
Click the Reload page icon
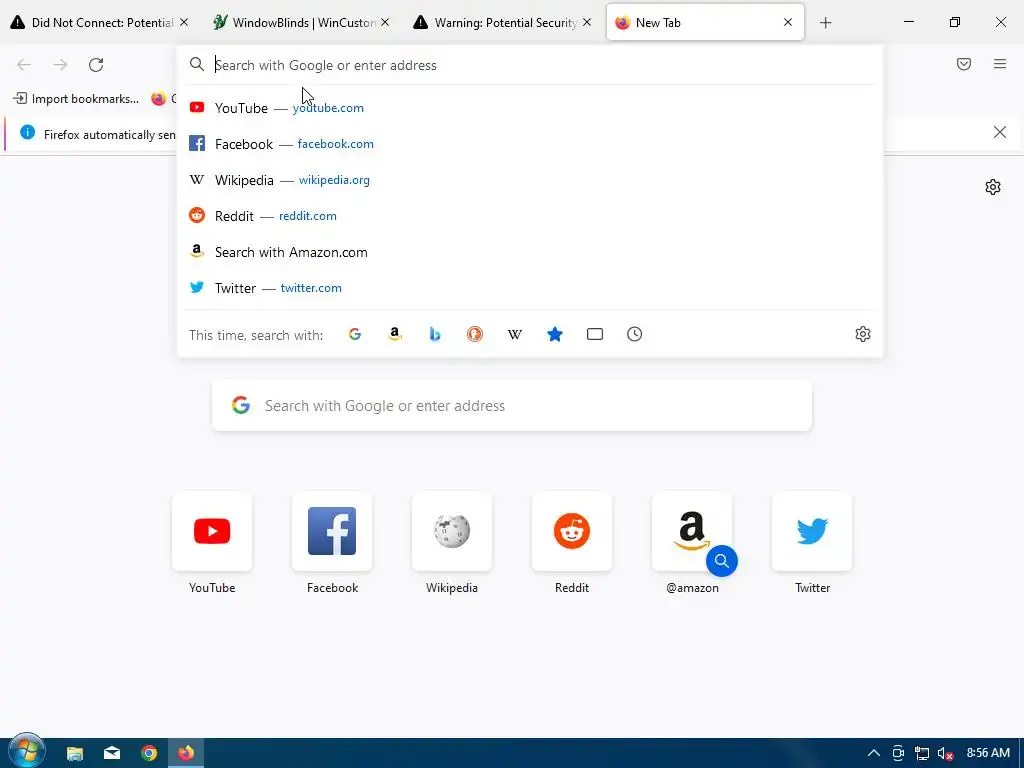point(96,65)
